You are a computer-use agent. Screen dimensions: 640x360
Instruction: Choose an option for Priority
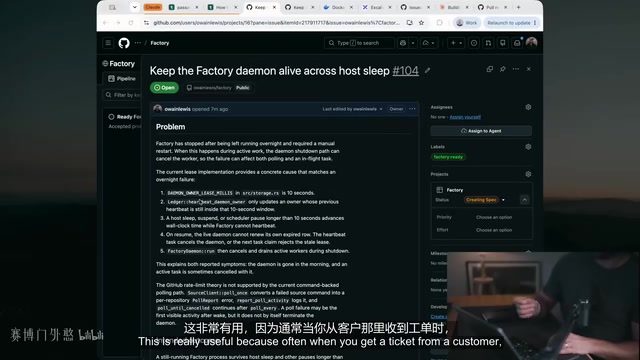494,217
